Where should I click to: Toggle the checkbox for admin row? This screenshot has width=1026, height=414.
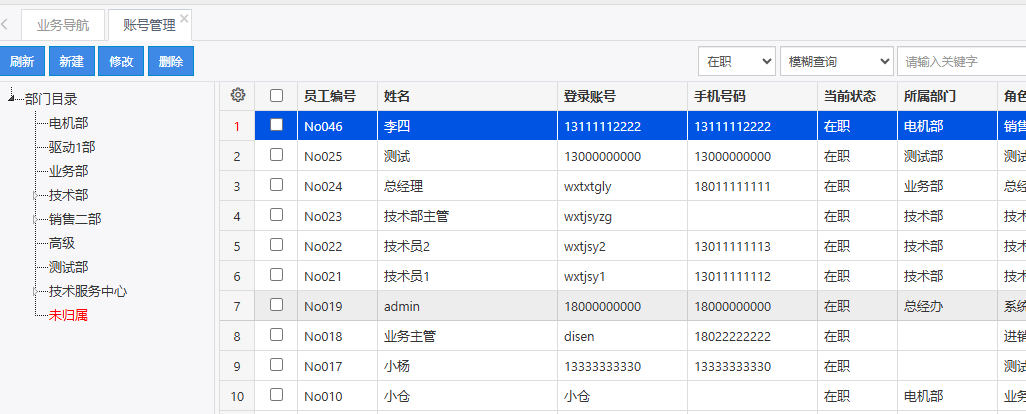point(277,306)
